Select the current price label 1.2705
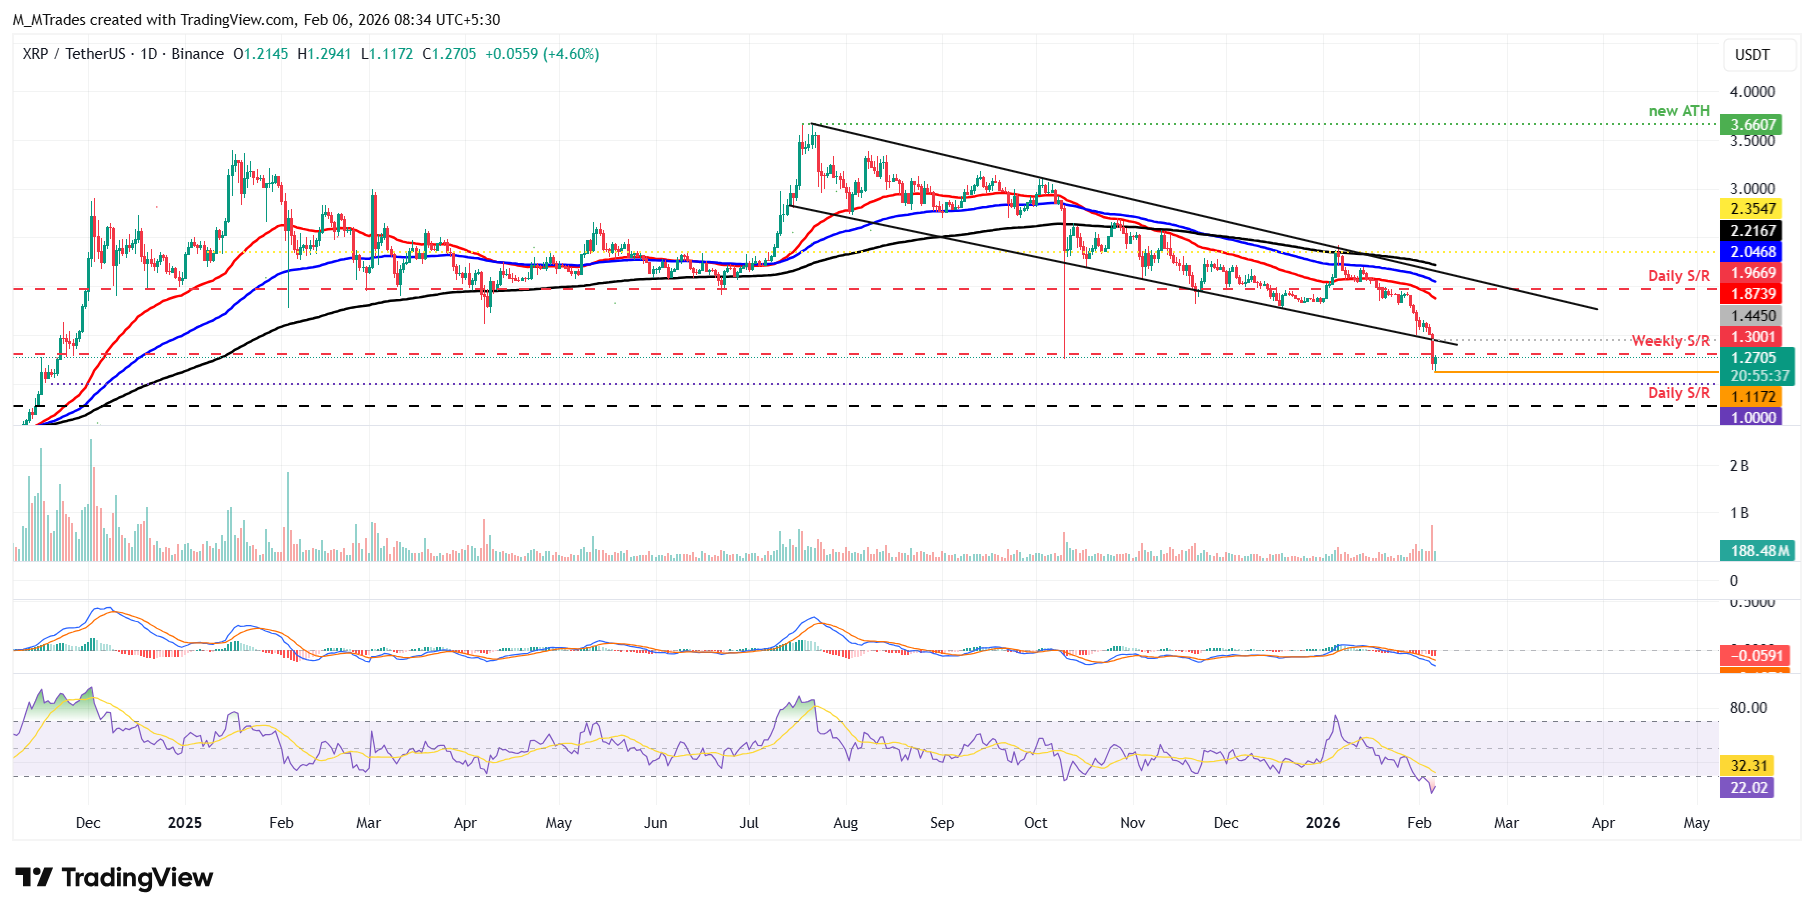1814x915 pixels. pyautogui.click(x=1753, y=358)
